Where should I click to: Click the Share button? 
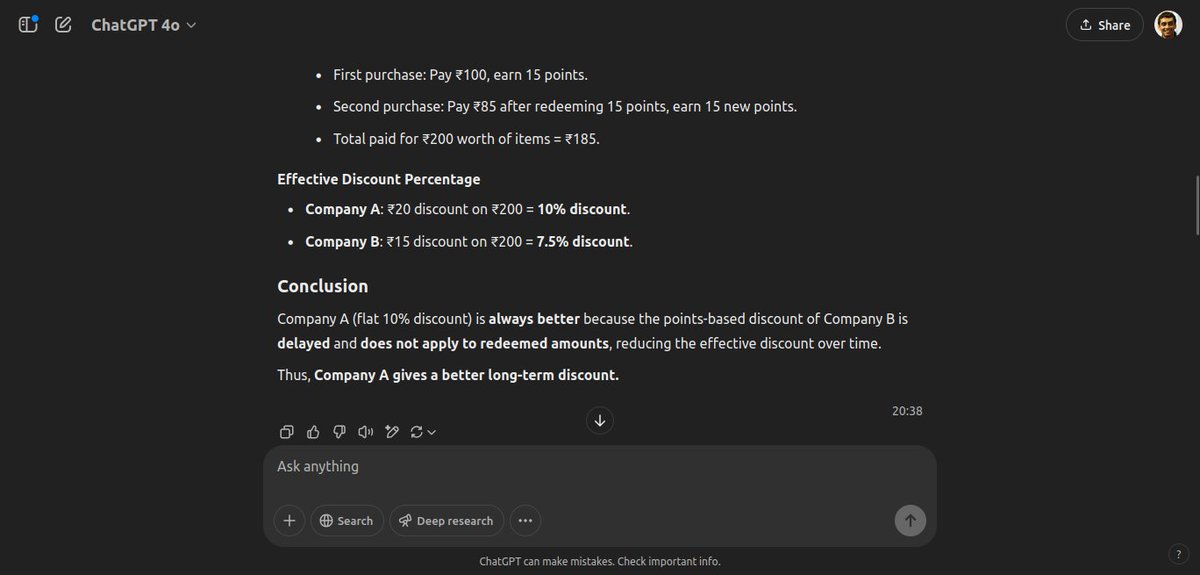click(x=1104, y=25)
